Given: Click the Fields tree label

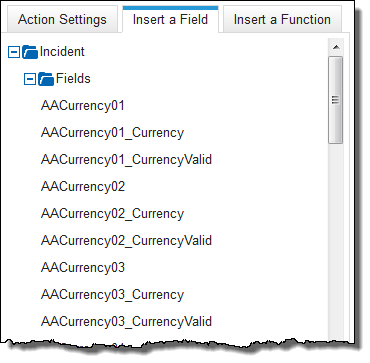Looking at the screenshot, I should tap(73, 79).
